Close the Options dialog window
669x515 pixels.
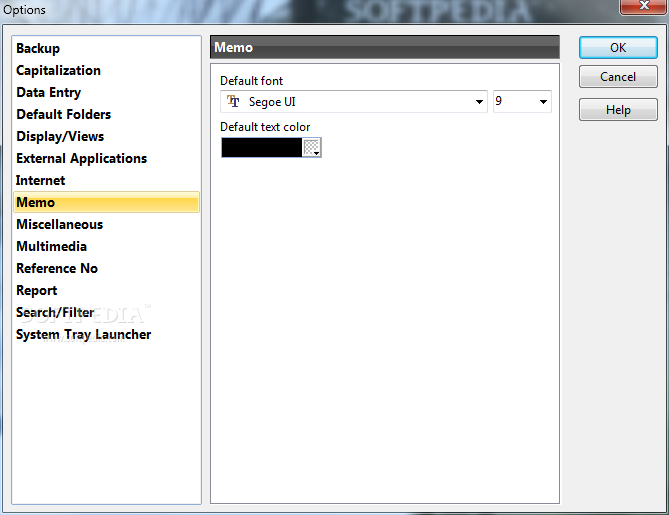[643, 6]
